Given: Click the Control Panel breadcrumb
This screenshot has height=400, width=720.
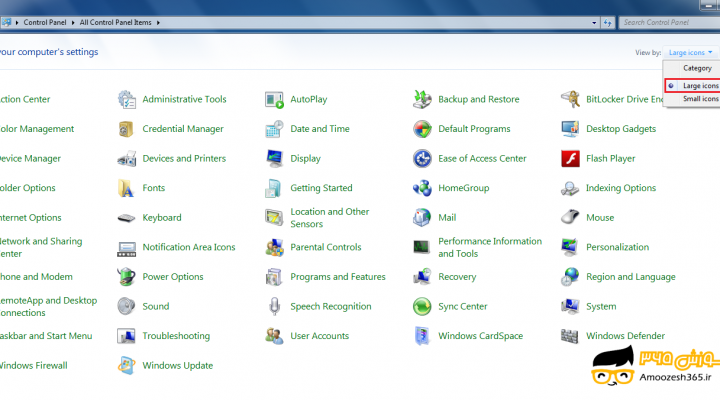Looking at the screenshot, I should pos(45,23).
